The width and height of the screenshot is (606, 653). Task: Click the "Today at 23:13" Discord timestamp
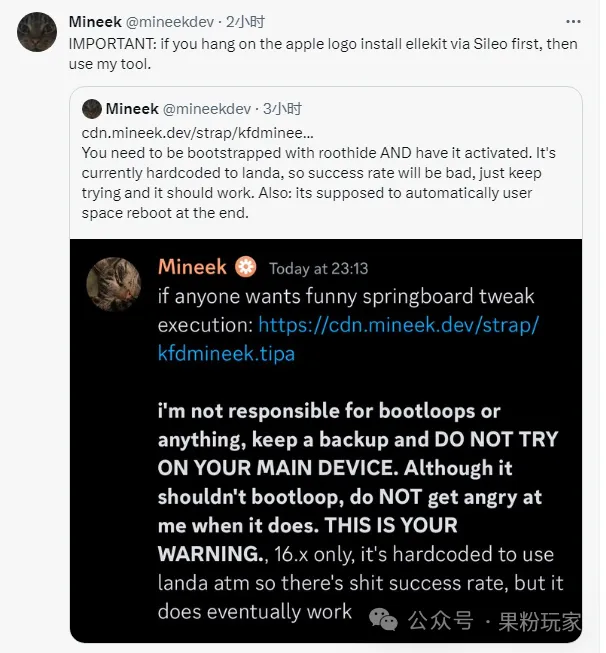pos(319,268)
